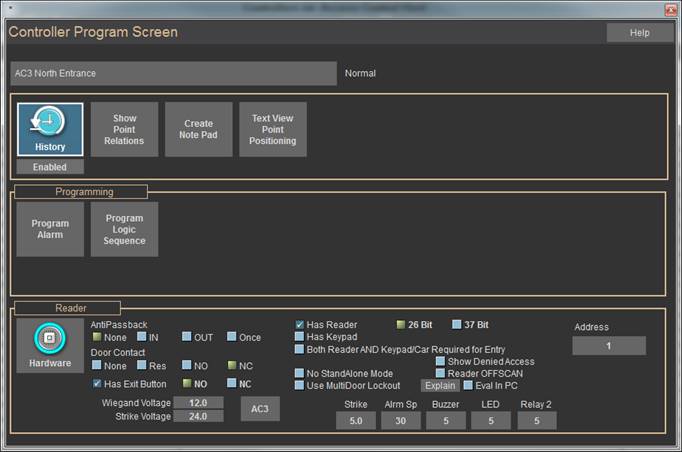Select the 37 Bit option
The height and width of the screenshot is (452, 682).
(x=457, y=325)
